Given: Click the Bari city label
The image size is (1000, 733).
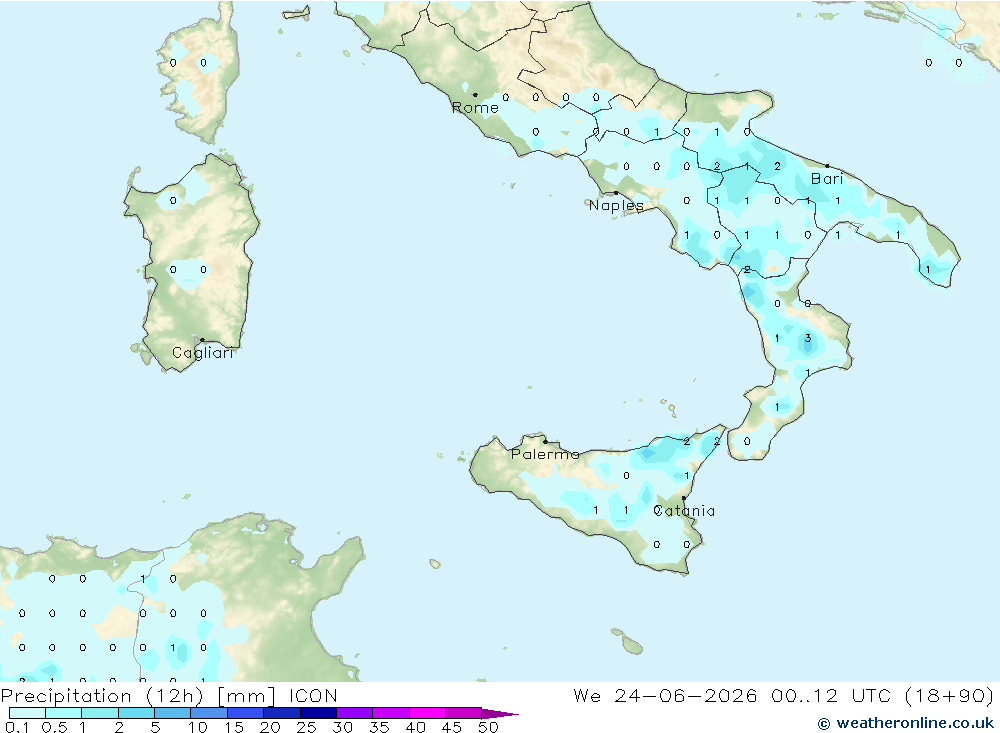Looking at the screenshot, I should tap(827, 179).
